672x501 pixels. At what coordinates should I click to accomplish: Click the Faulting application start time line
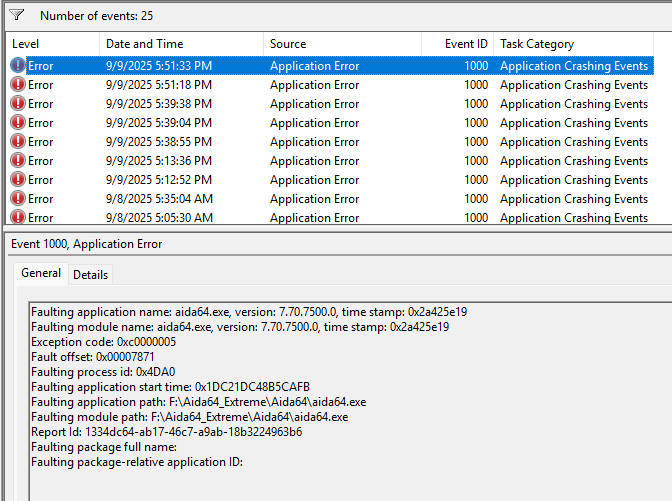pyautogui.click(x=170, y=387)
